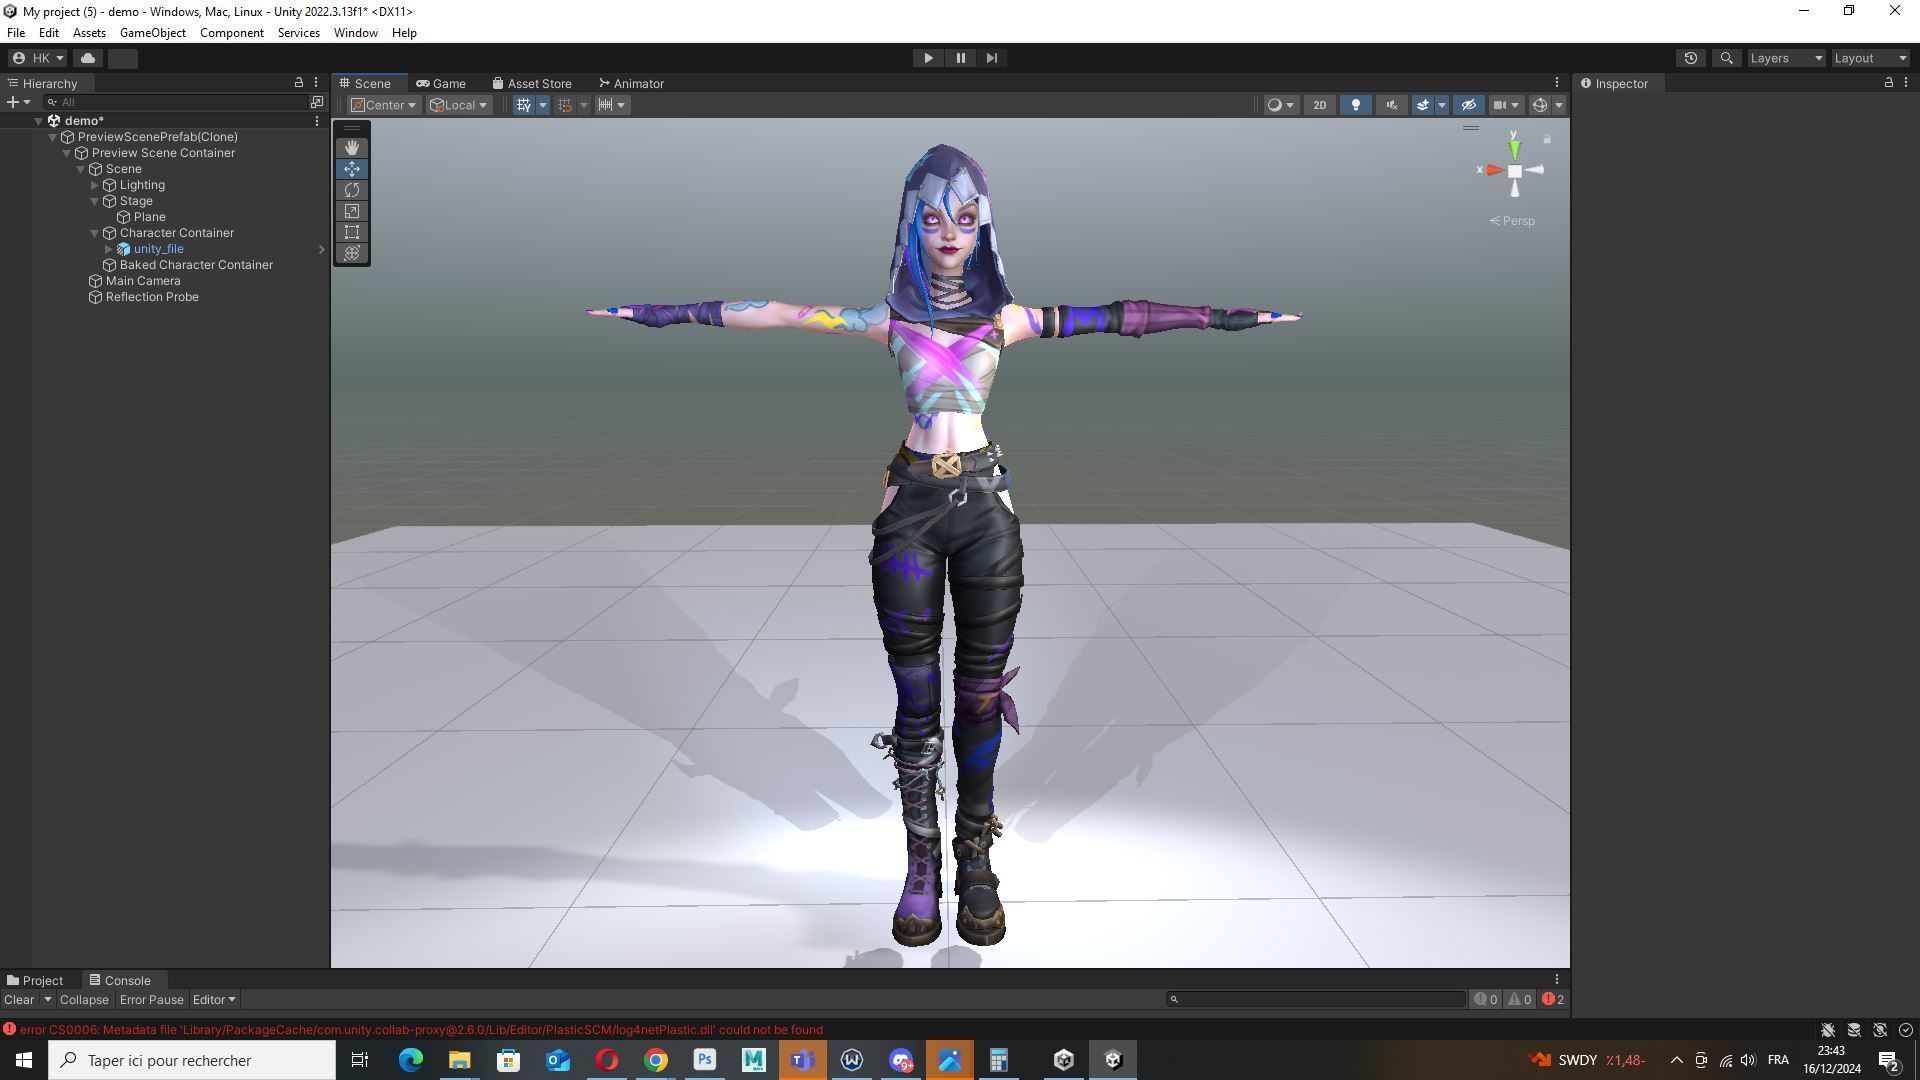Open File Explorer from the taskbar
Viewport: 1920px width, 1080px height.
point(459,1060)
